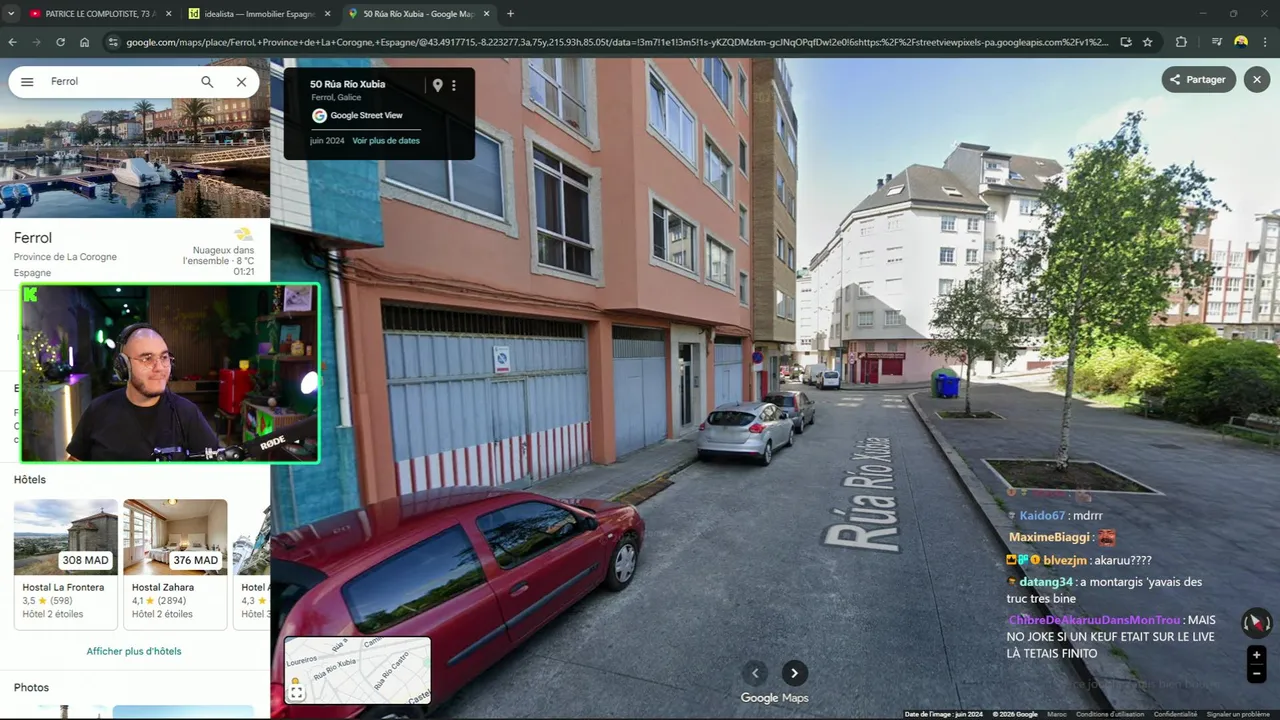Open the browser extensions puzzle icon
Viewport: 1280px width, 720px height.
point(1181,42)
